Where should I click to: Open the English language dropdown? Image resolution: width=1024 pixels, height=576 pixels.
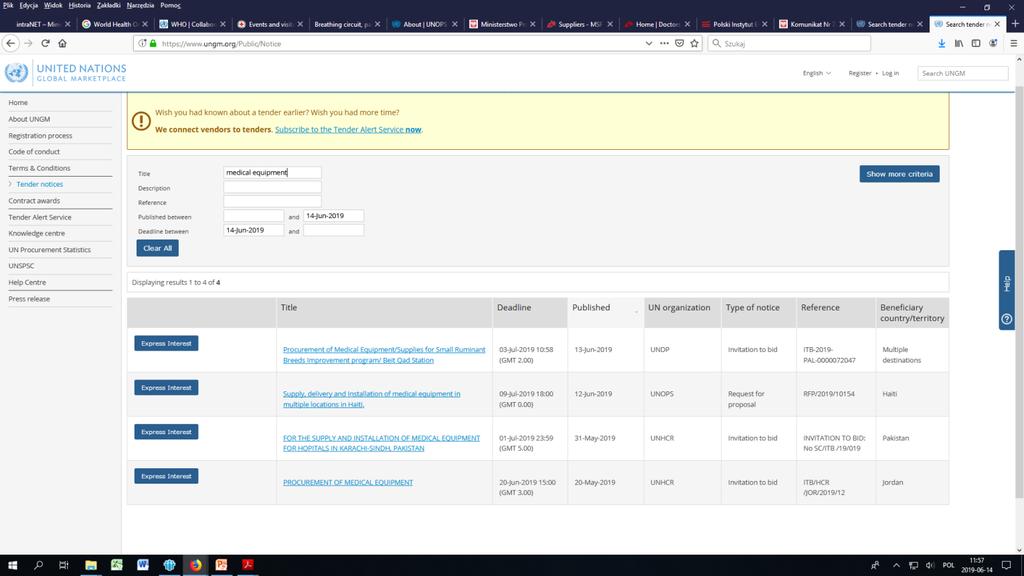pyautogui.click(x=817, y=73)
